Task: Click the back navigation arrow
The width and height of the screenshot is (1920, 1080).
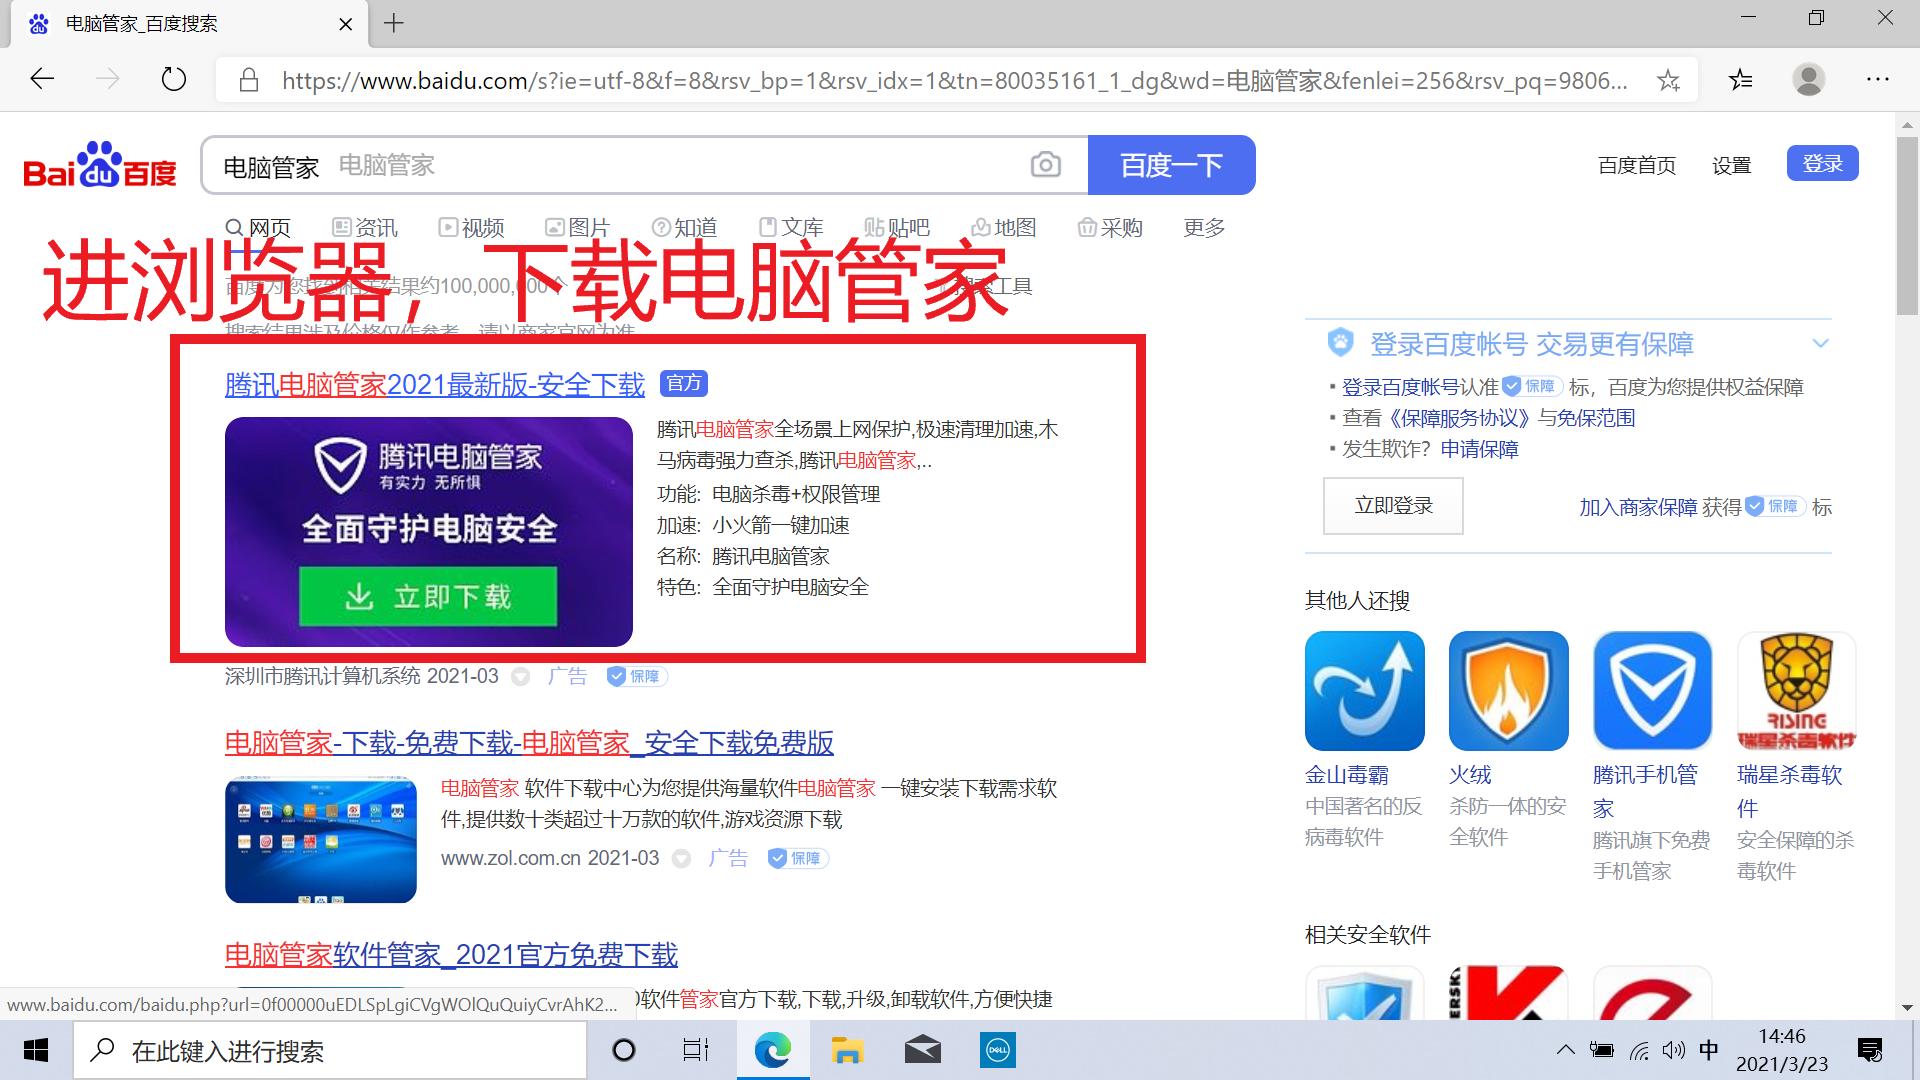Action: coord(41,78)
